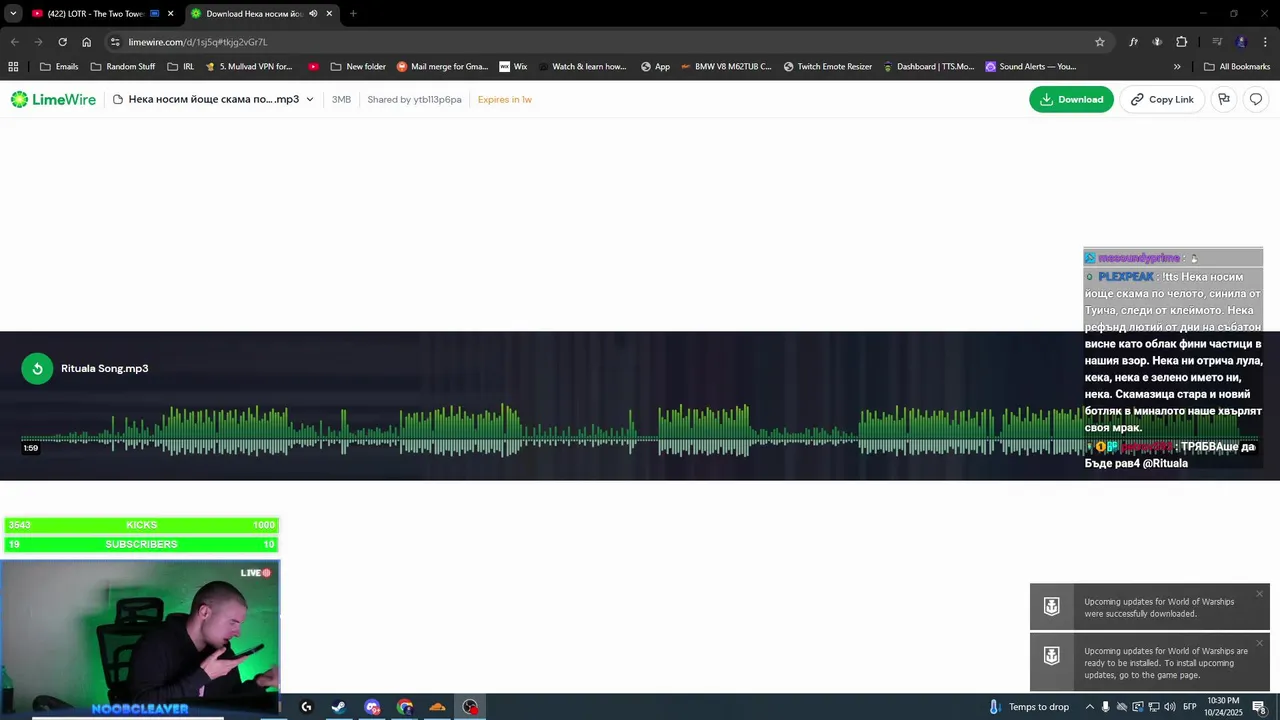
Task: Open the media control icon
Action: click(x=1217, y=42)
